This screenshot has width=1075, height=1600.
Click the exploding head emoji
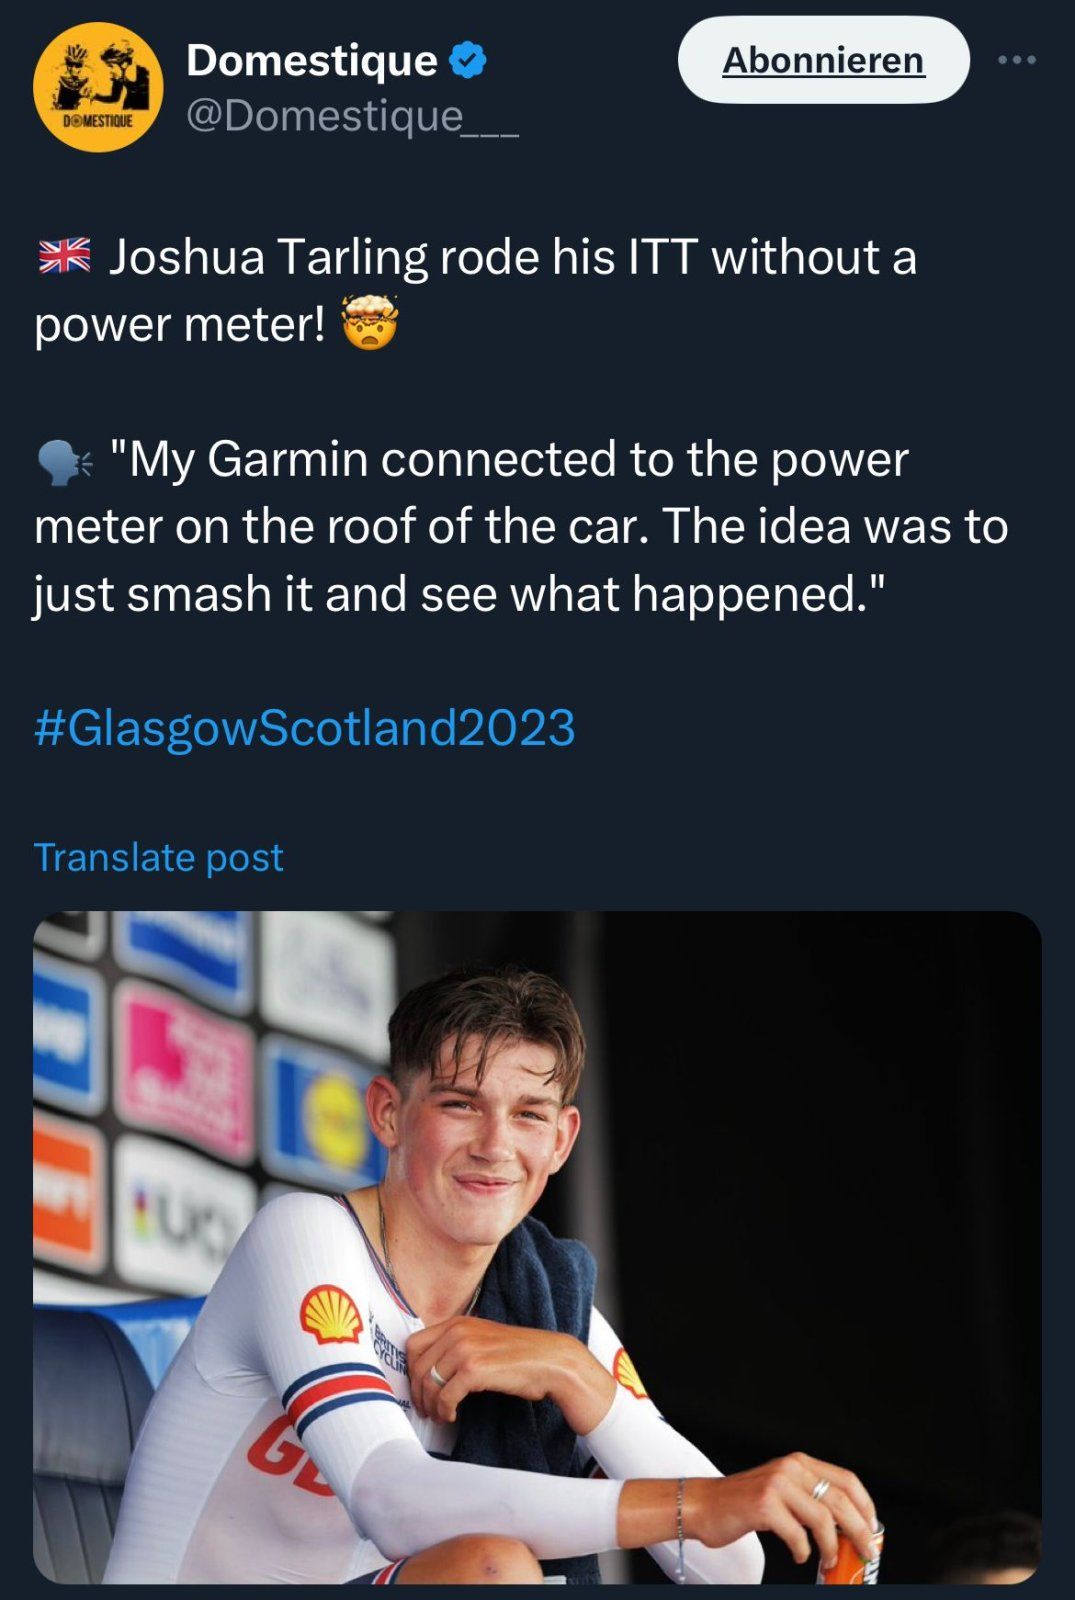click(370, 323)
